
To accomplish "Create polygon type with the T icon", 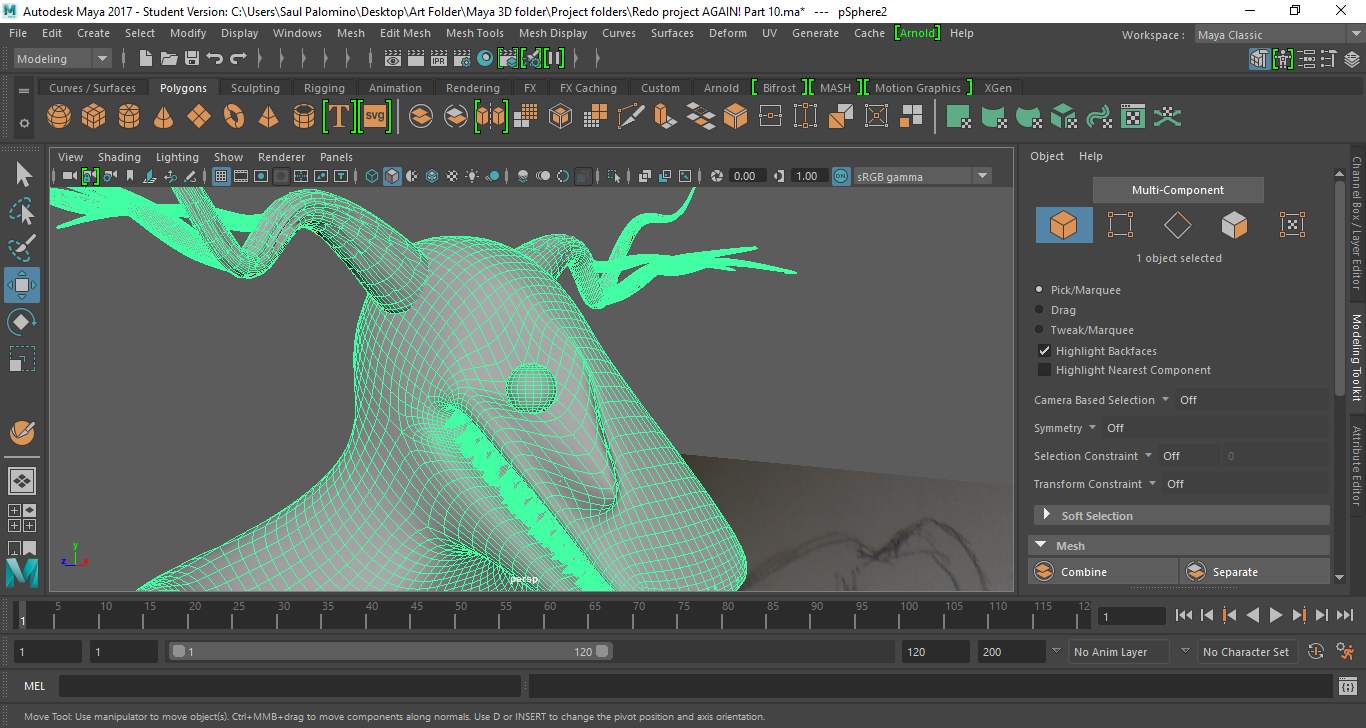I will pos(338,117).
